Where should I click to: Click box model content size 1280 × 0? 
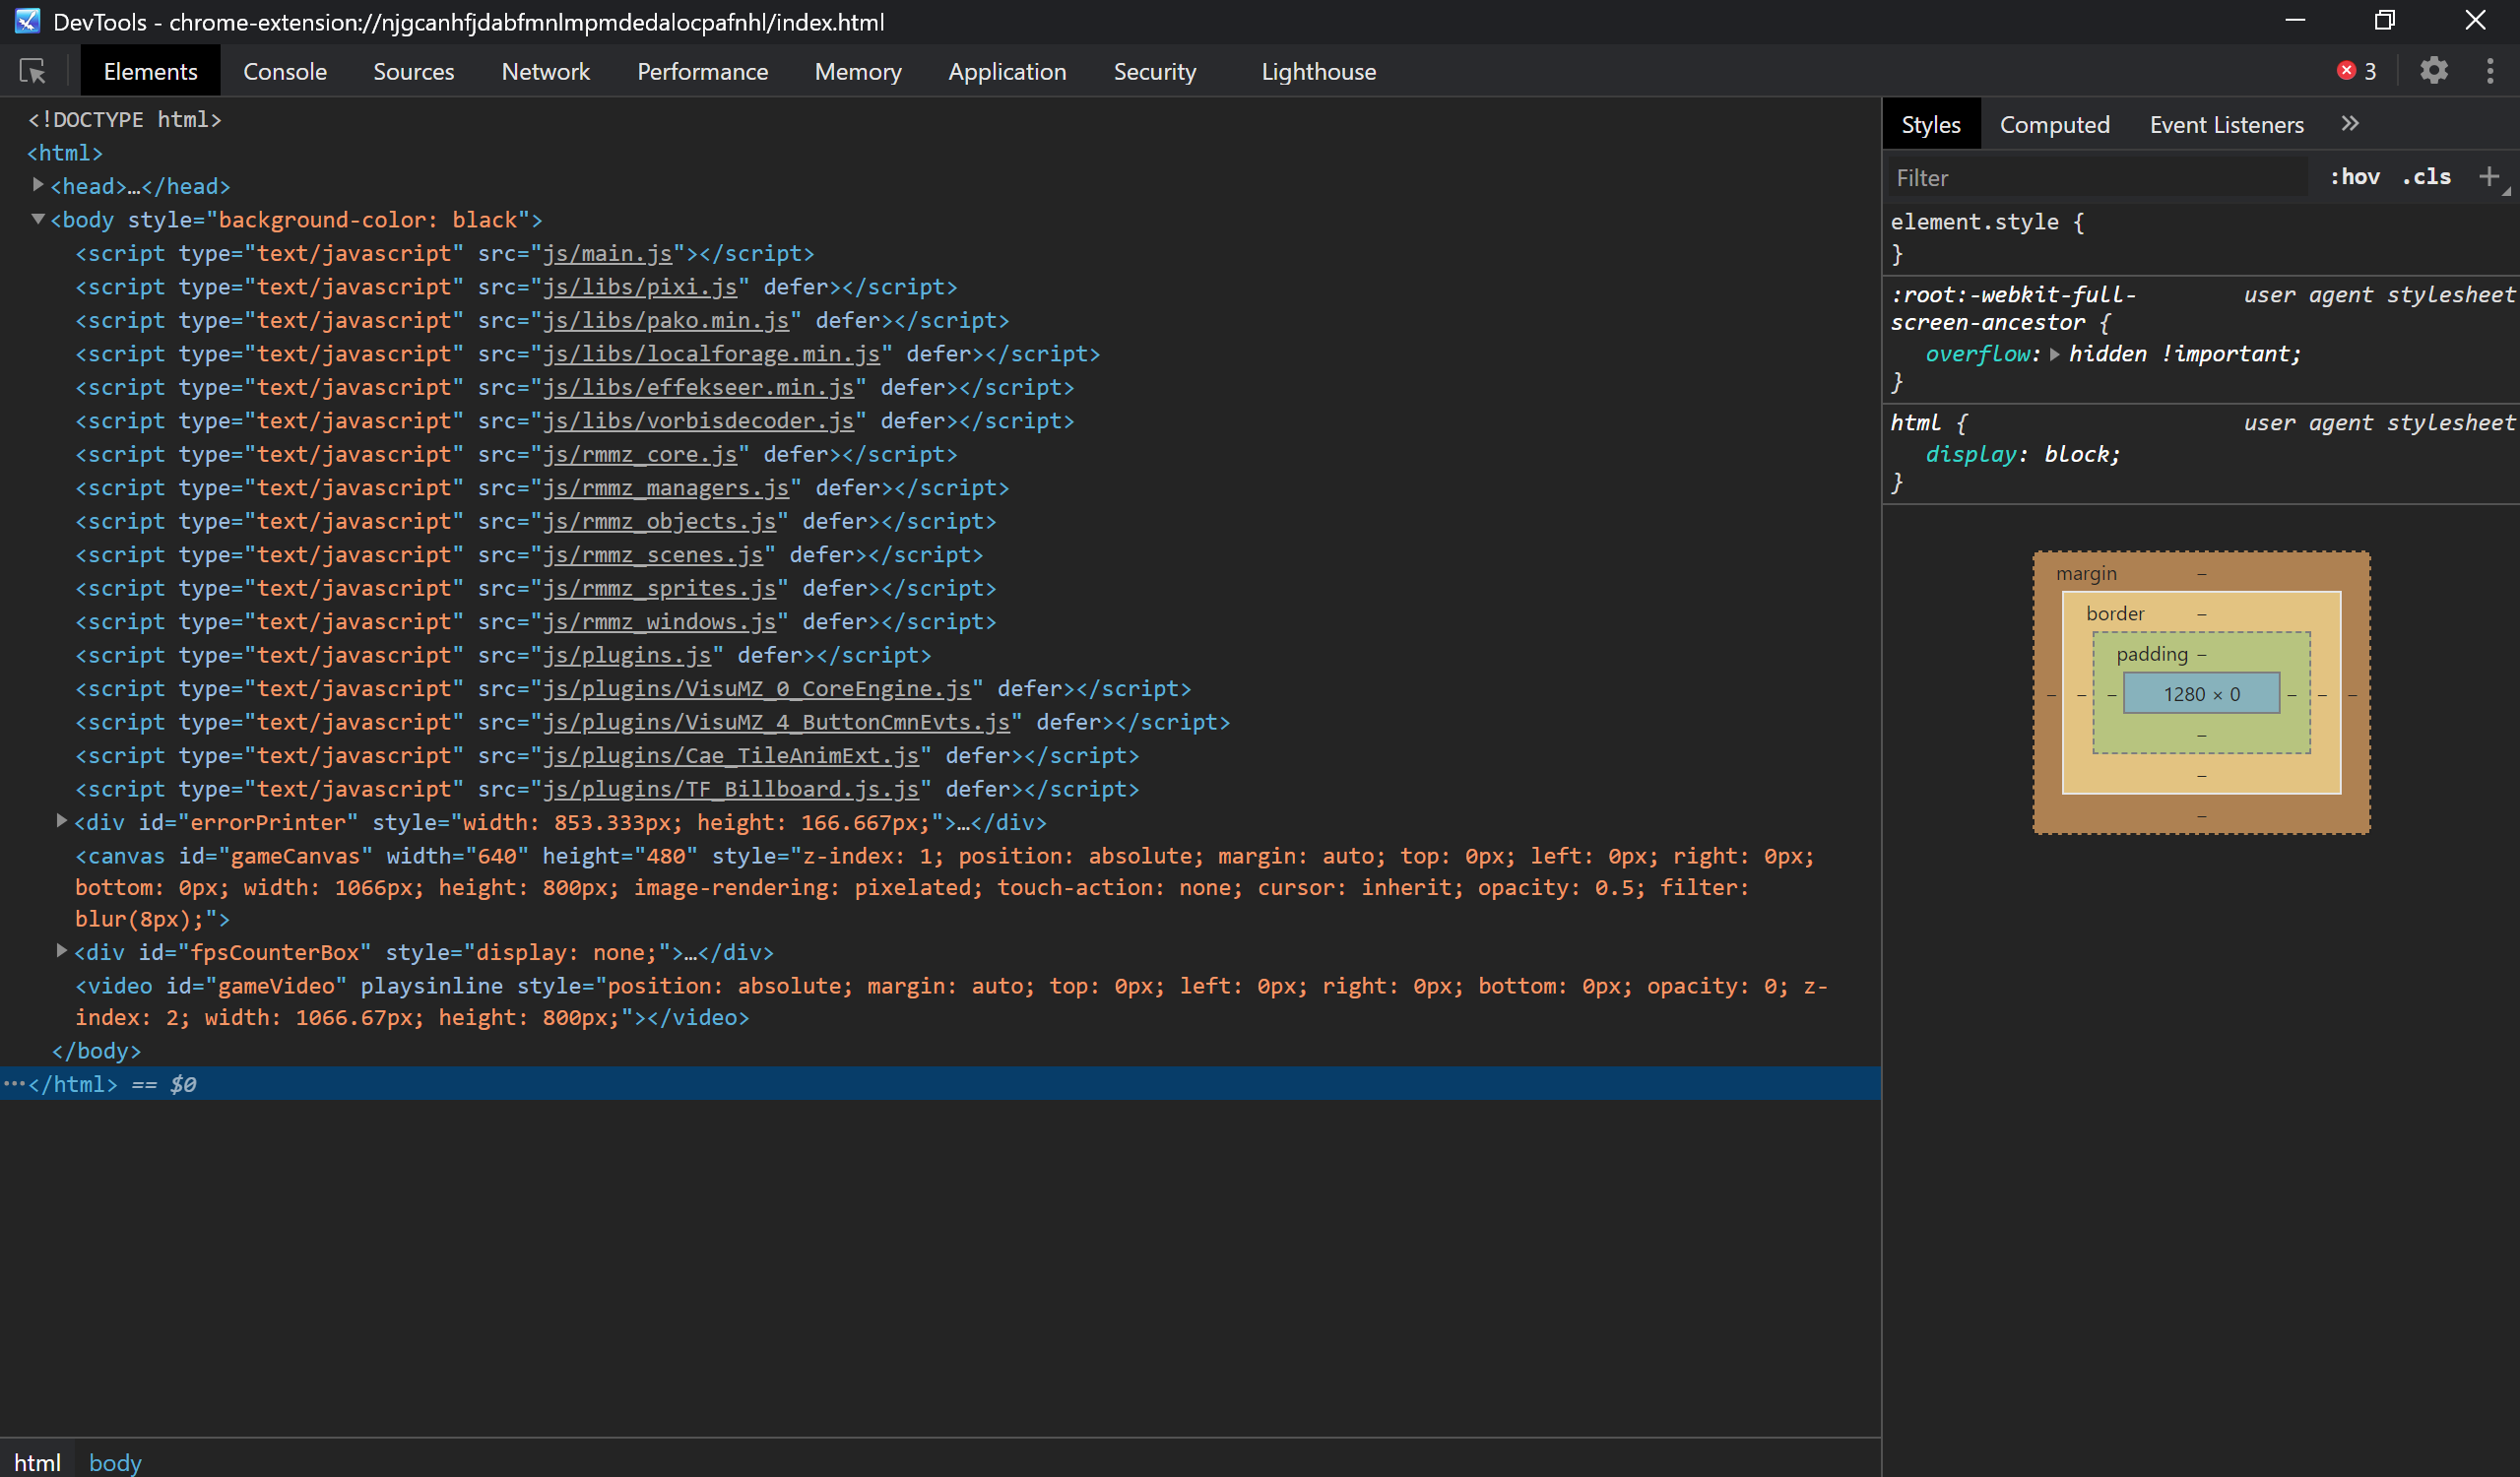point(2201,694)
